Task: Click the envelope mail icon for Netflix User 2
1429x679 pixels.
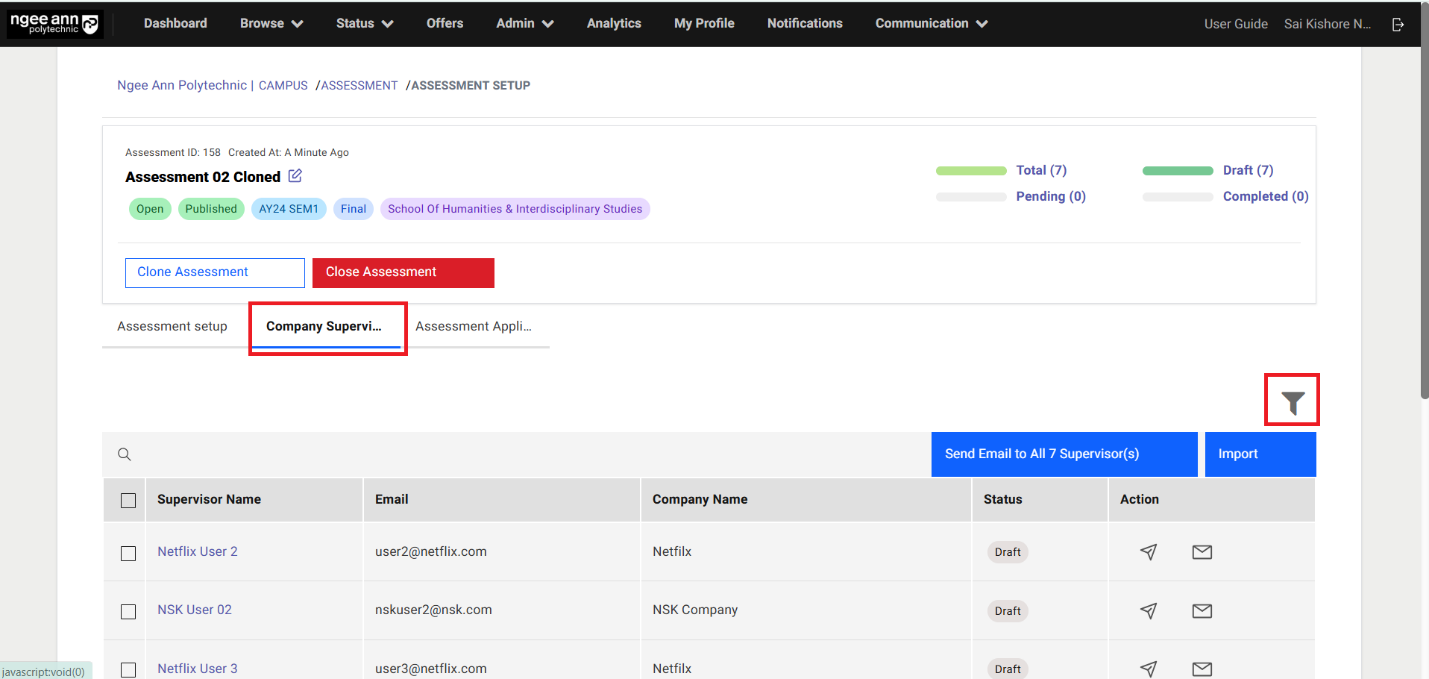Action: click(x=1202, y=552)
